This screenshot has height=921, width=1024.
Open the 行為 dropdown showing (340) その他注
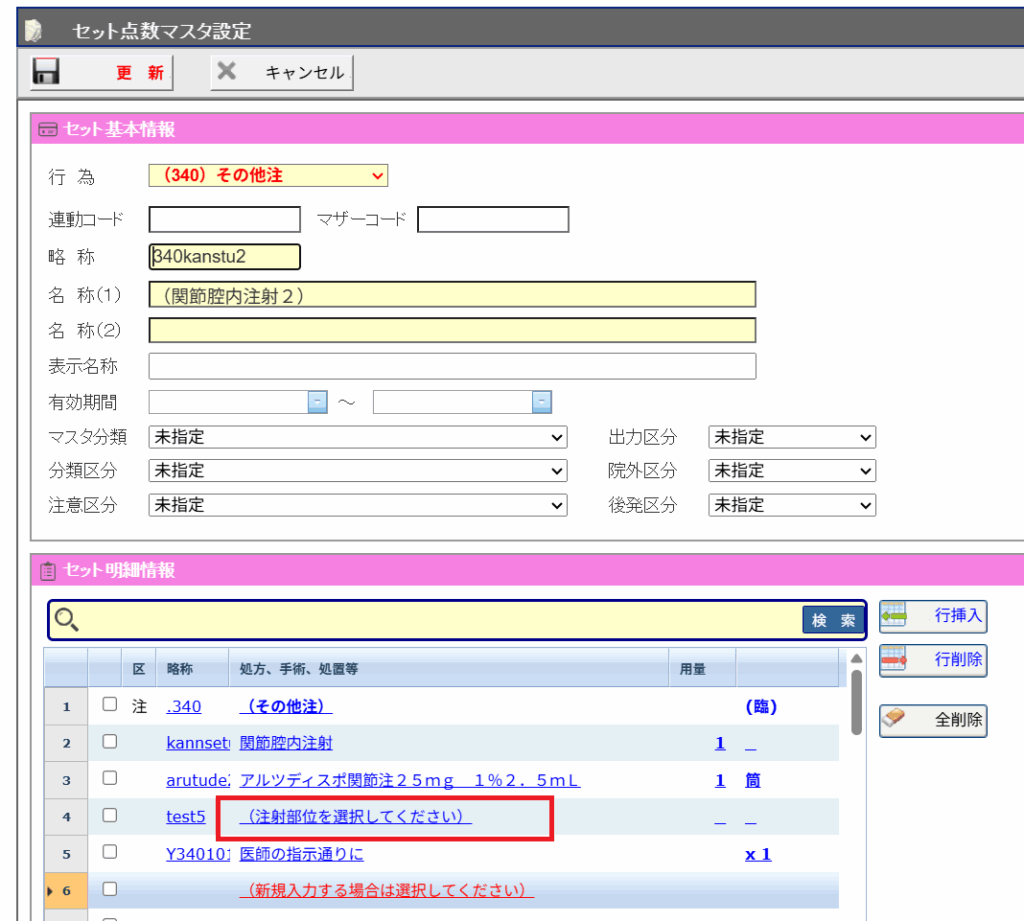268,175
